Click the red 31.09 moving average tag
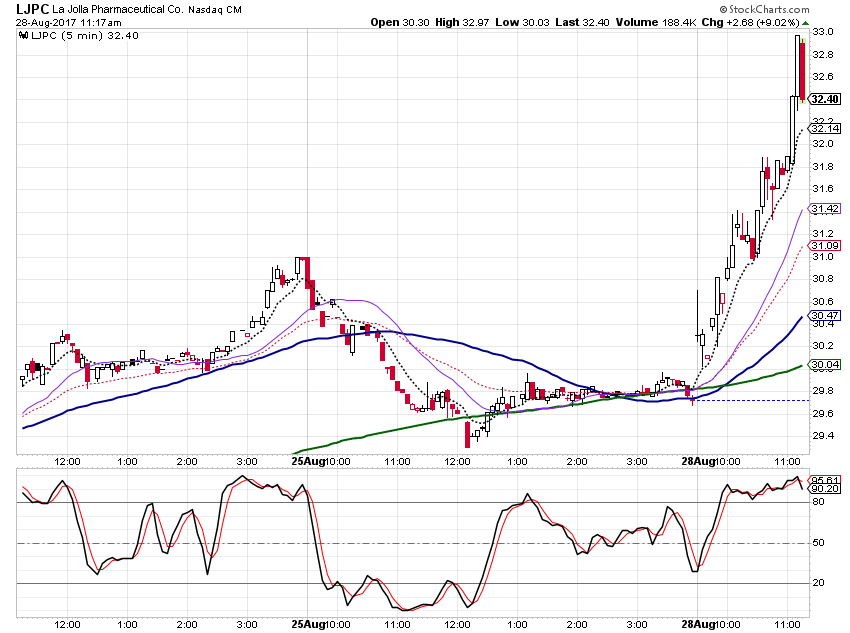 [825, 246]
